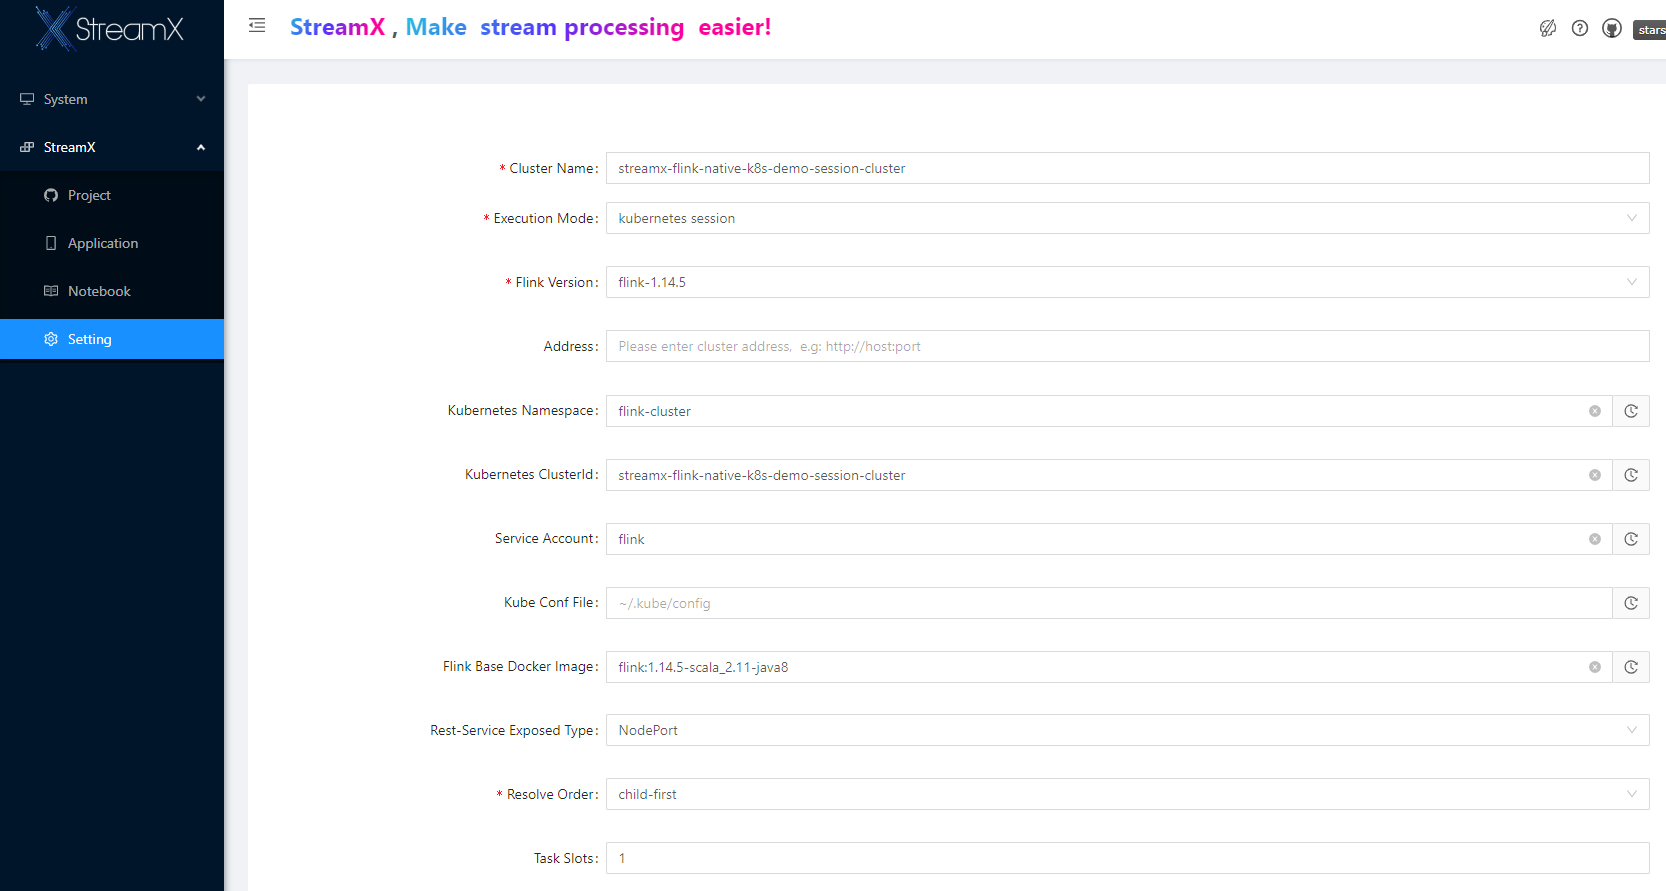This screenshot has width=1666, height=891.
Task: Focus the Kube Conf File input field
Action: [x=1109, y=603]
